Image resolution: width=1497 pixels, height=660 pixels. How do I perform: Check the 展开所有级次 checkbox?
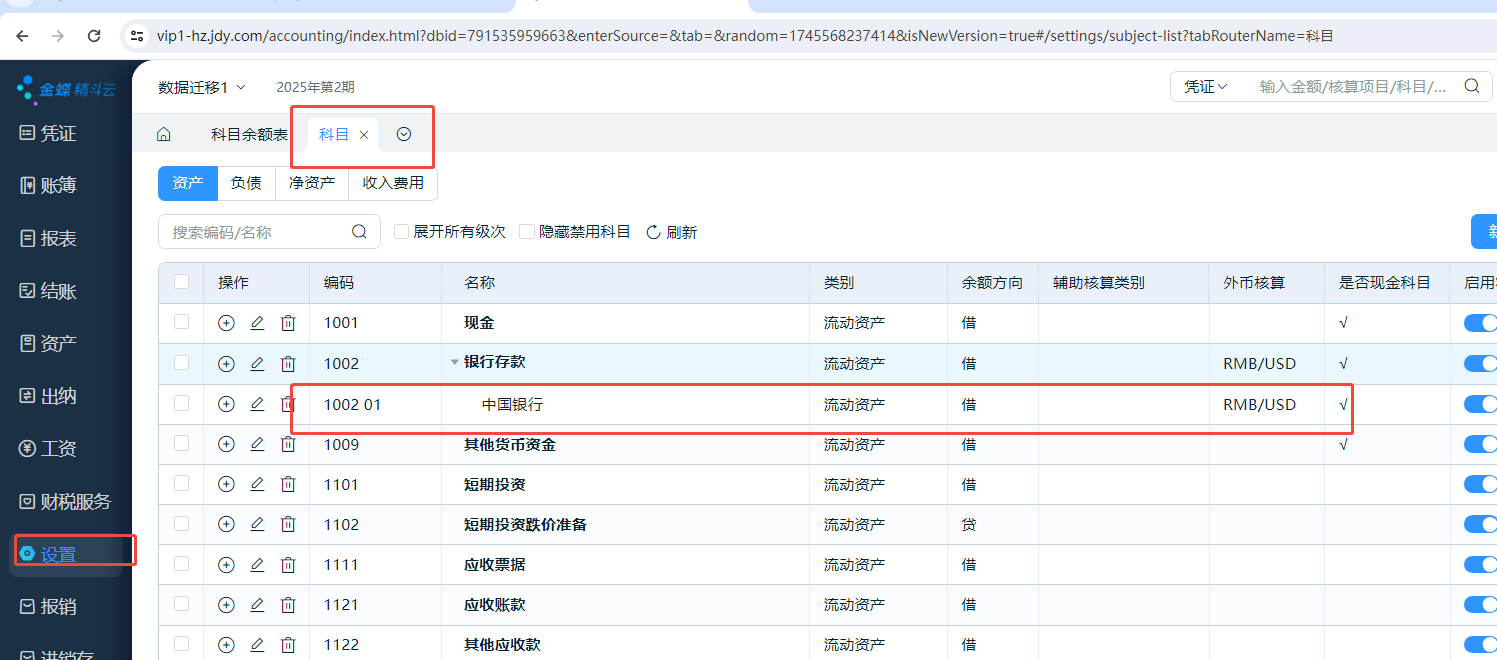pyautogui.click(x=402, y=232)
